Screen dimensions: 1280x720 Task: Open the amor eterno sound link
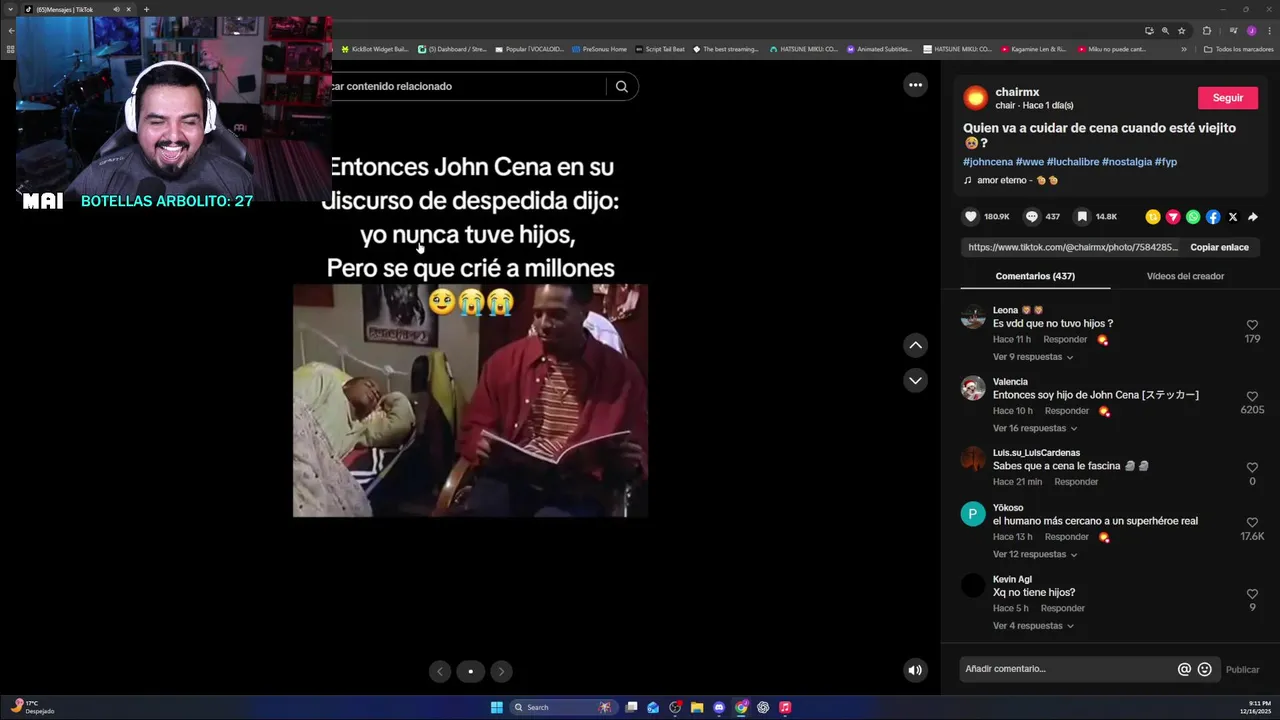point(1010,180)
